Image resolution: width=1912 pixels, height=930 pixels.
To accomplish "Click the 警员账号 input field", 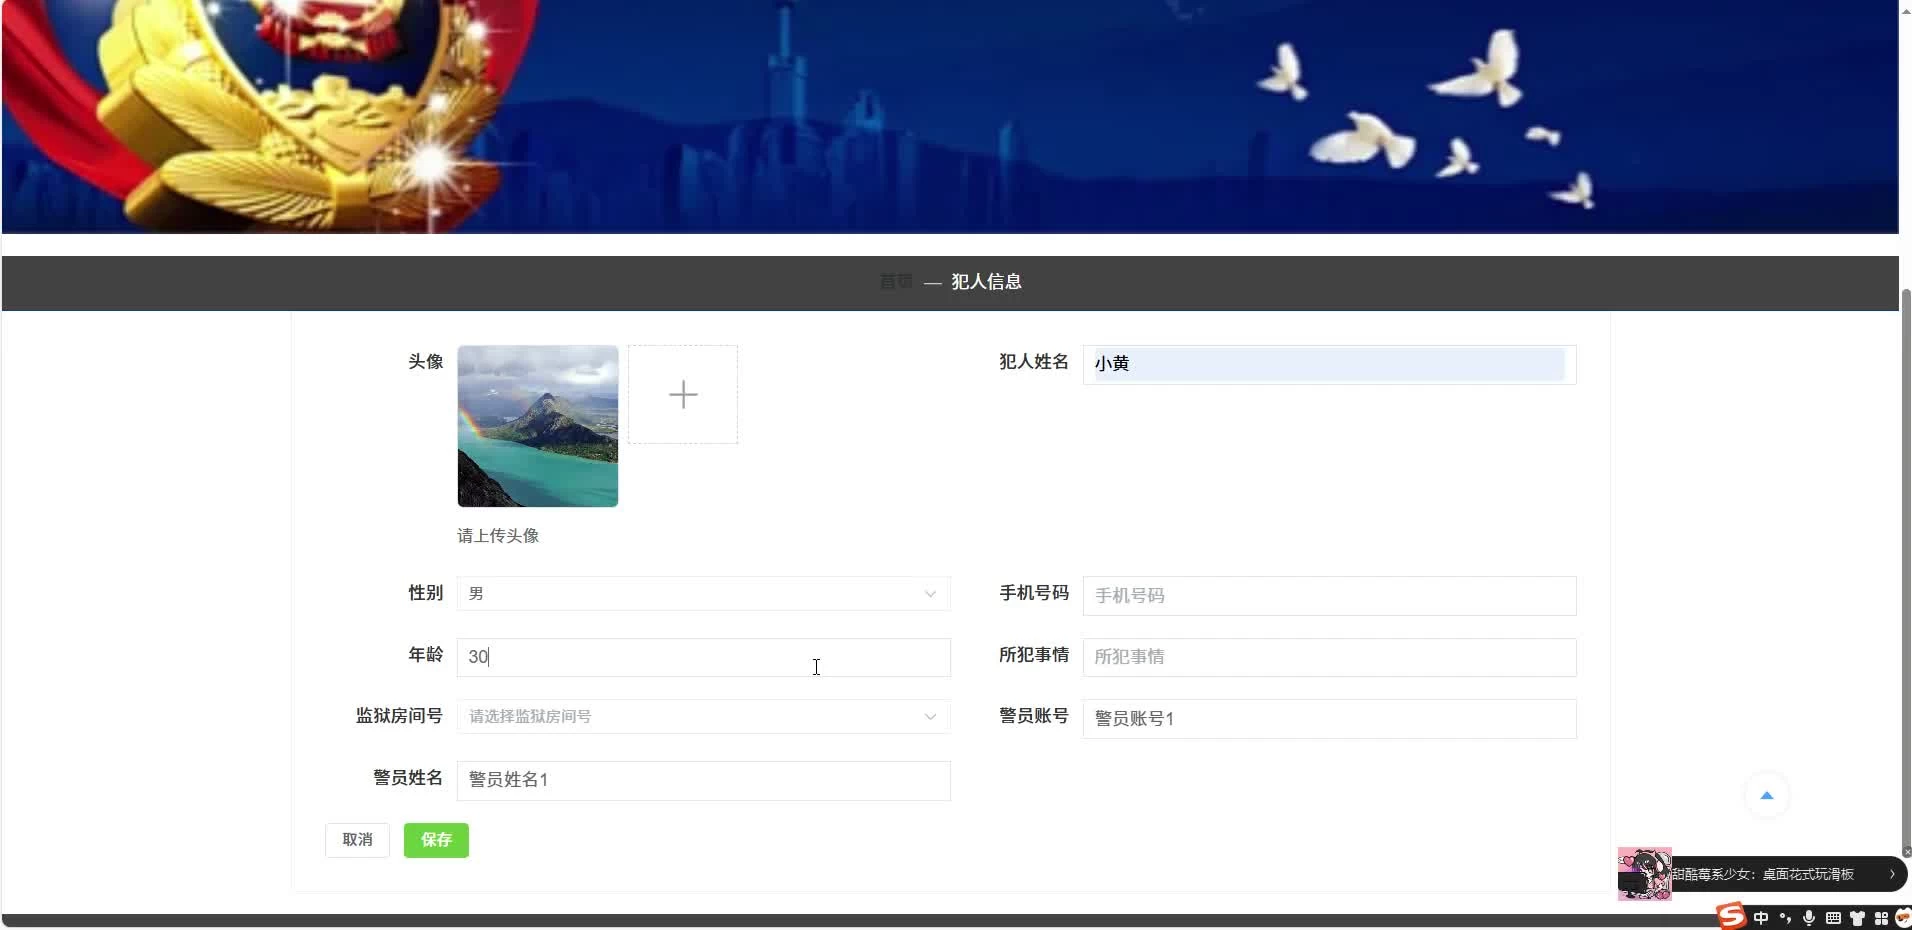I will pos(1329,719).
